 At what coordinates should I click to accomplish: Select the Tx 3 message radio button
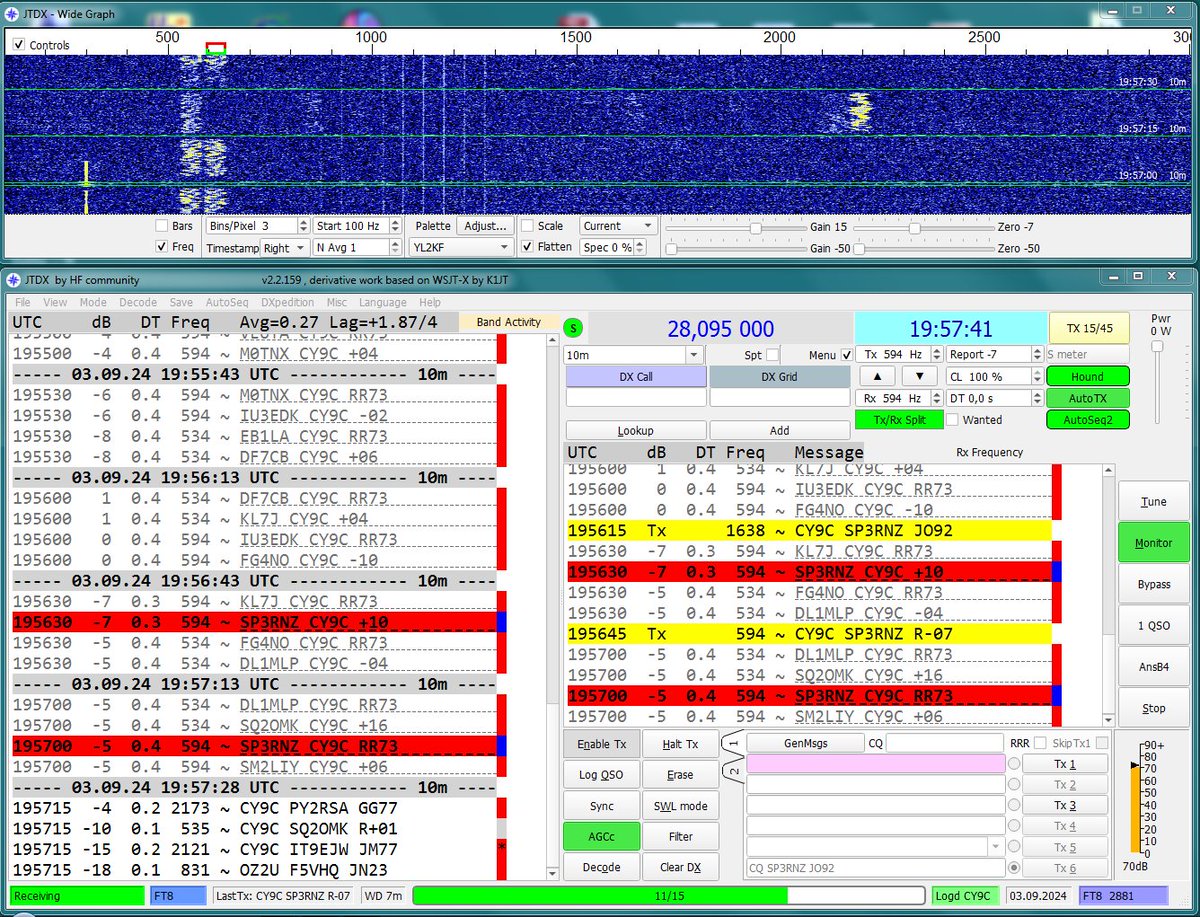coord(1014,806)
